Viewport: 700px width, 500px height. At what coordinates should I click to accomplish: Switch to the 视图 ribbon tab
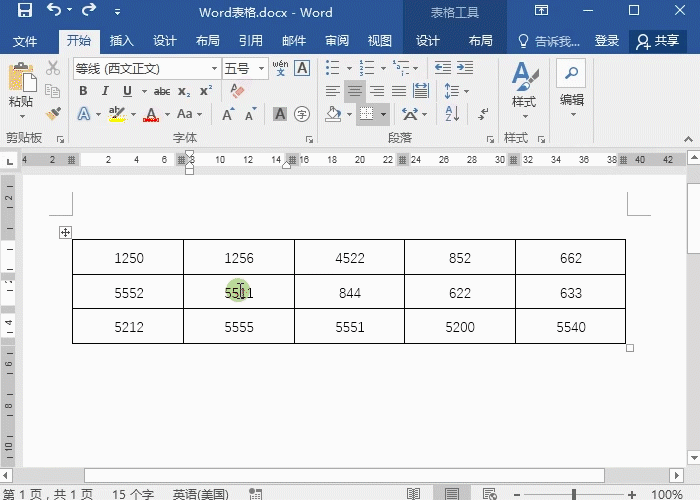click(380, 41)
